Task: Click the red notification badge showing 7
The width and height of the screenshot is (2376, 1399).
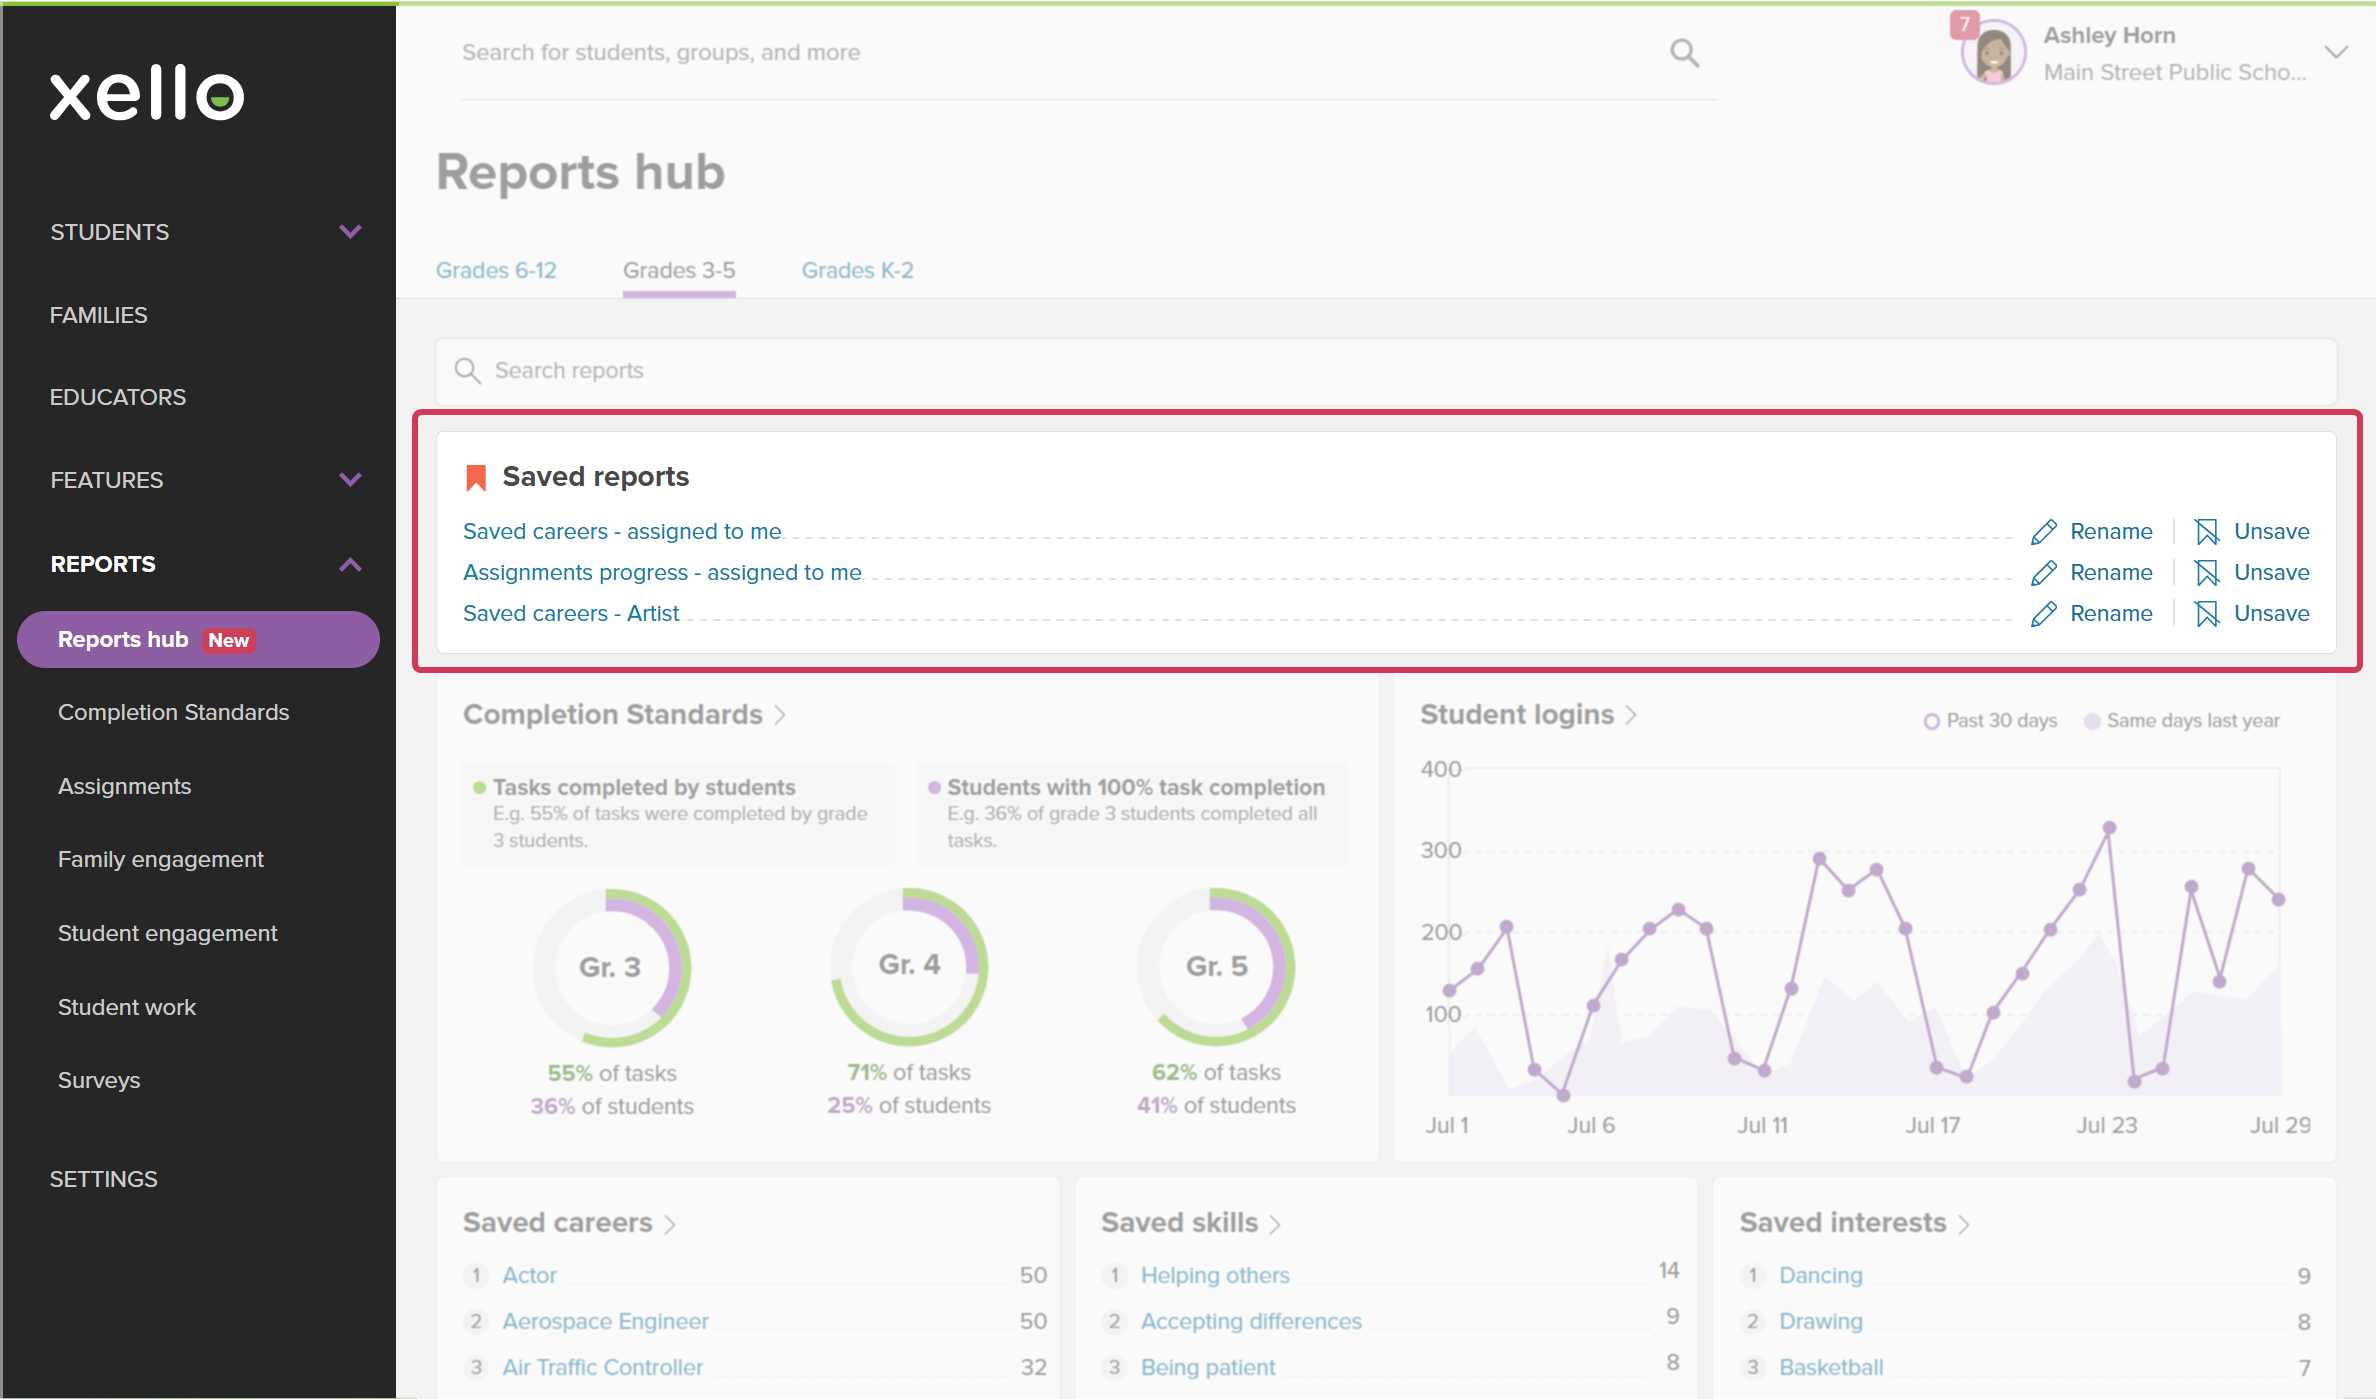Action: (1964, 24)
